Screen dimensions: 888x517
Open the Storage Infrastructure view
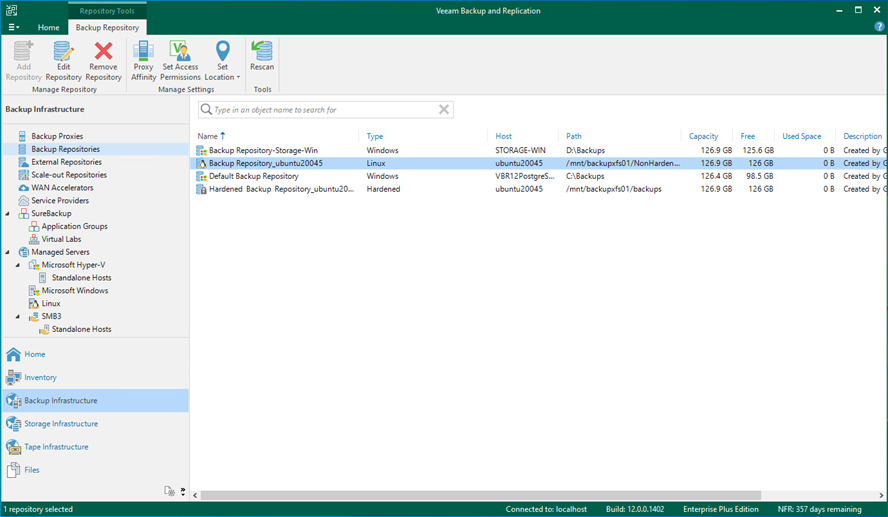61,424
